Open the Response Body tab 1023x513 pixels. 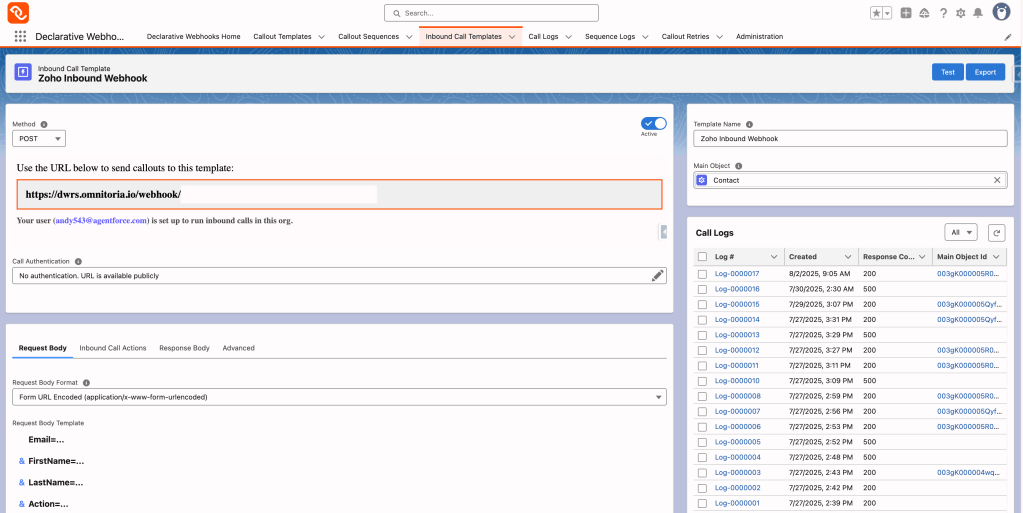(x=184, y=348)
